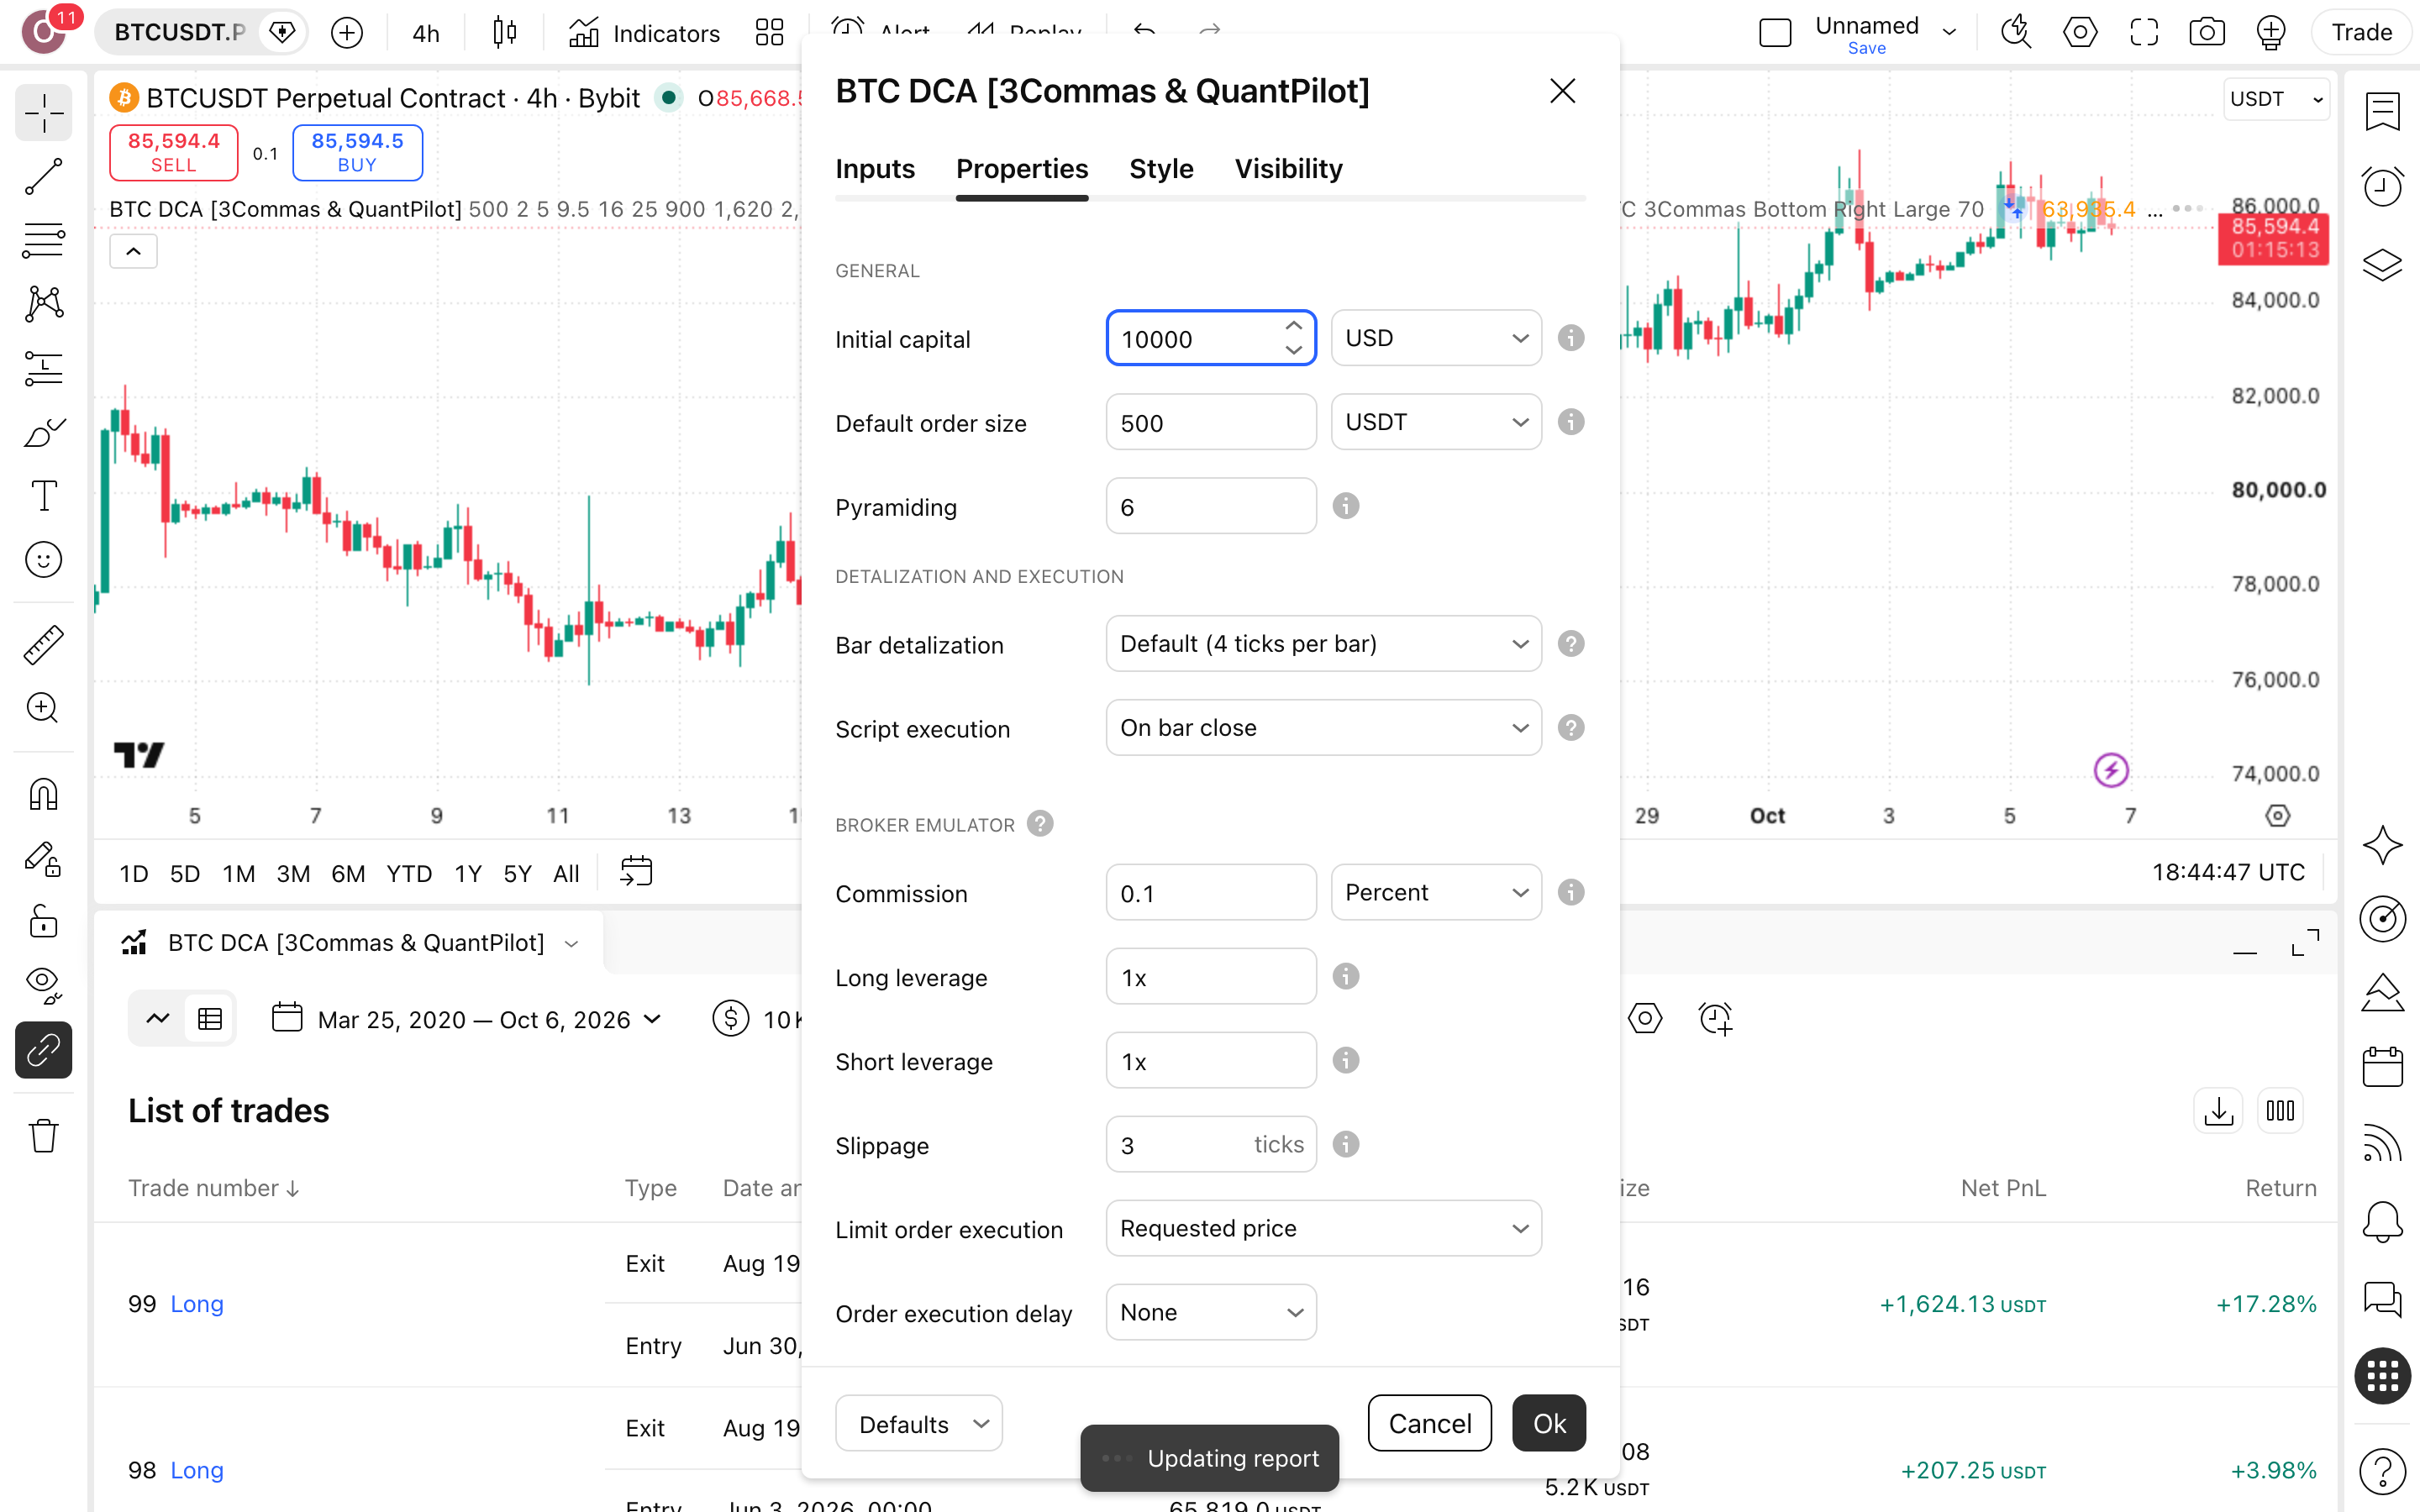The height and width of the screenshot is (1512, 2420).
Task: Switch to the Inputs tab
Action: tap(875, 169)
